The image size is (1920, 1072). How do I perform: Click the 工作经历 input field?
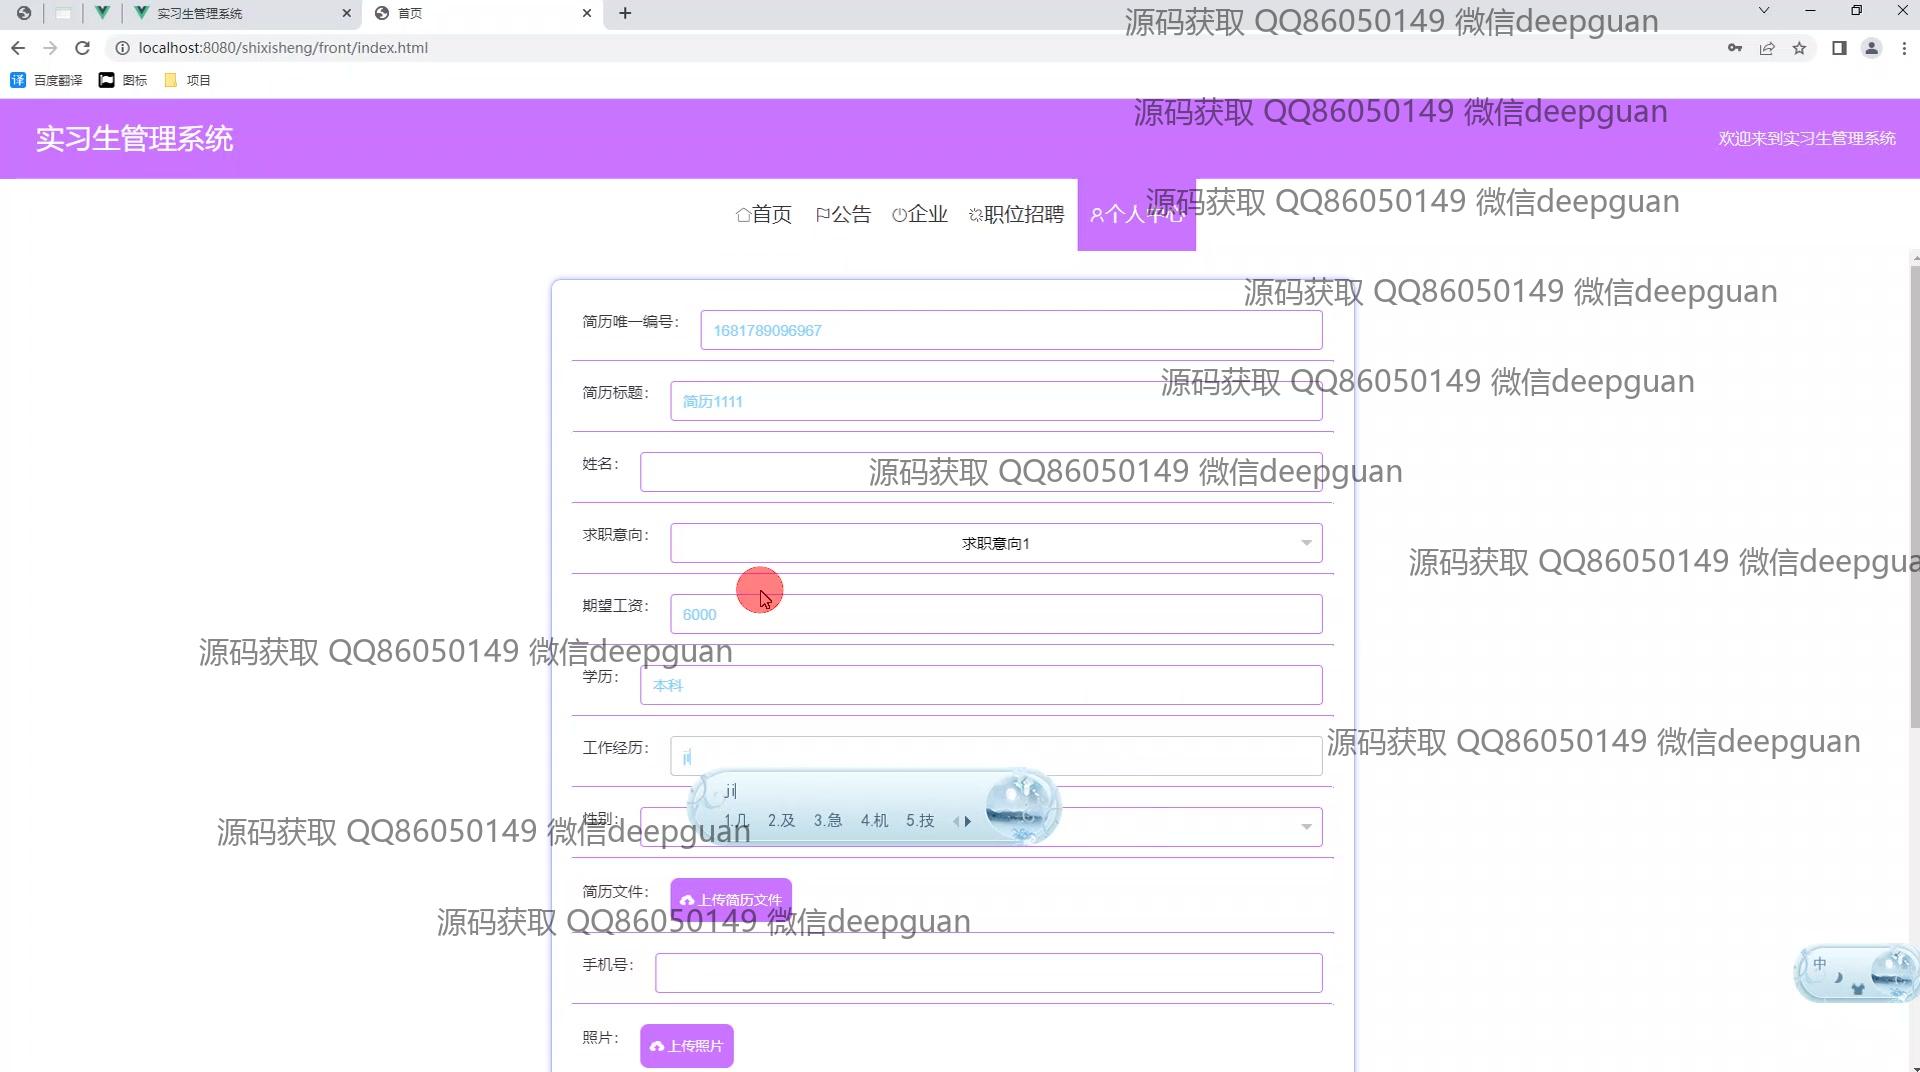pyautogui.click(x=996, y=756)
